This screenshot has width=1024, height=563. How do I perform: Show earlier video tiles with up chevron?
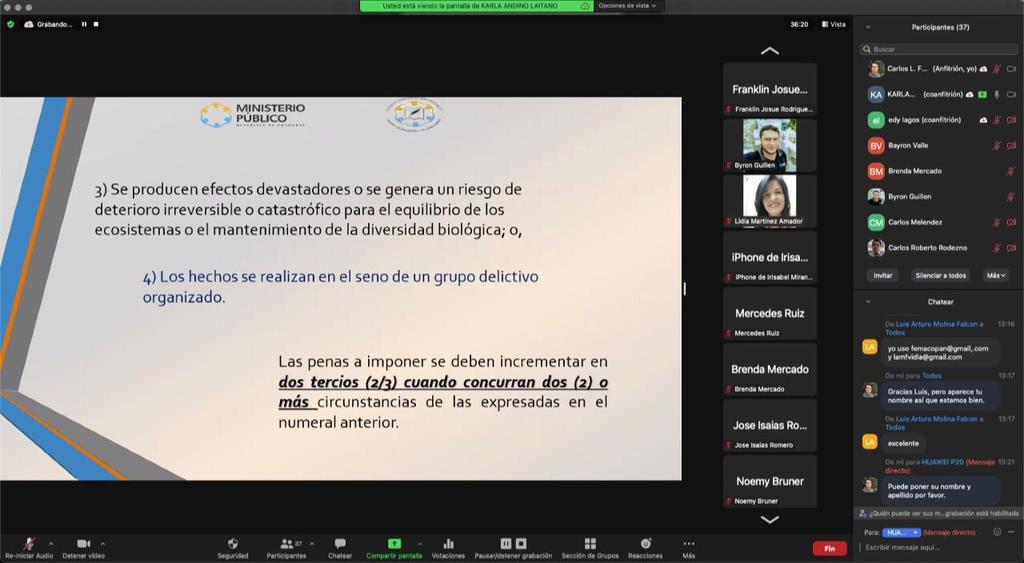point(770,51)
